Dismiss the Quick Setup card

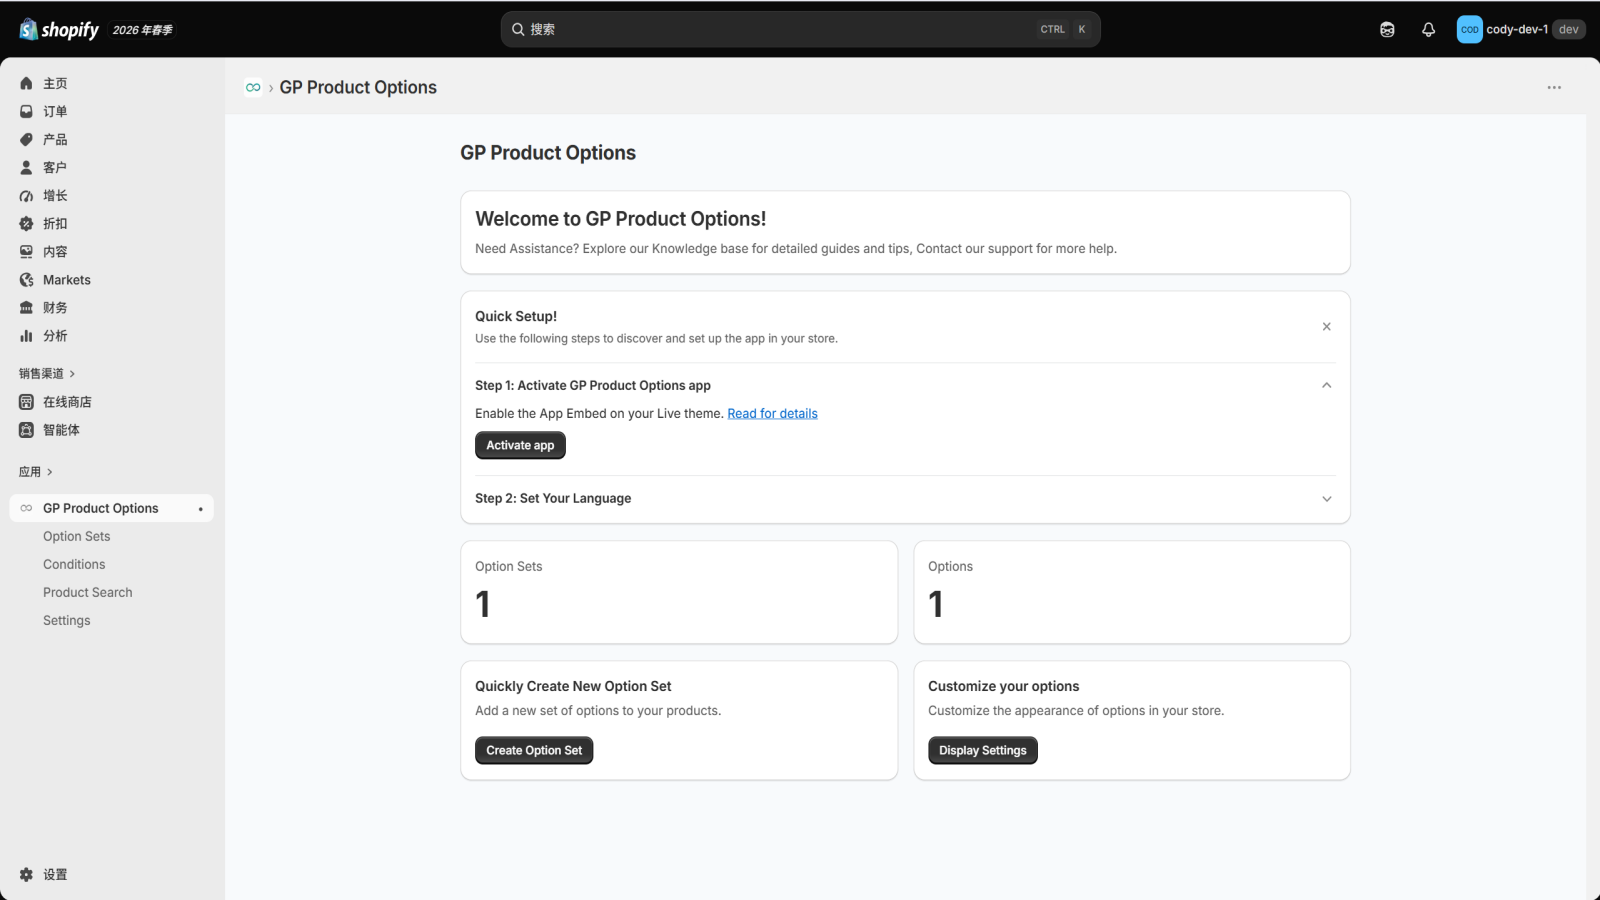coord(1327,327)
